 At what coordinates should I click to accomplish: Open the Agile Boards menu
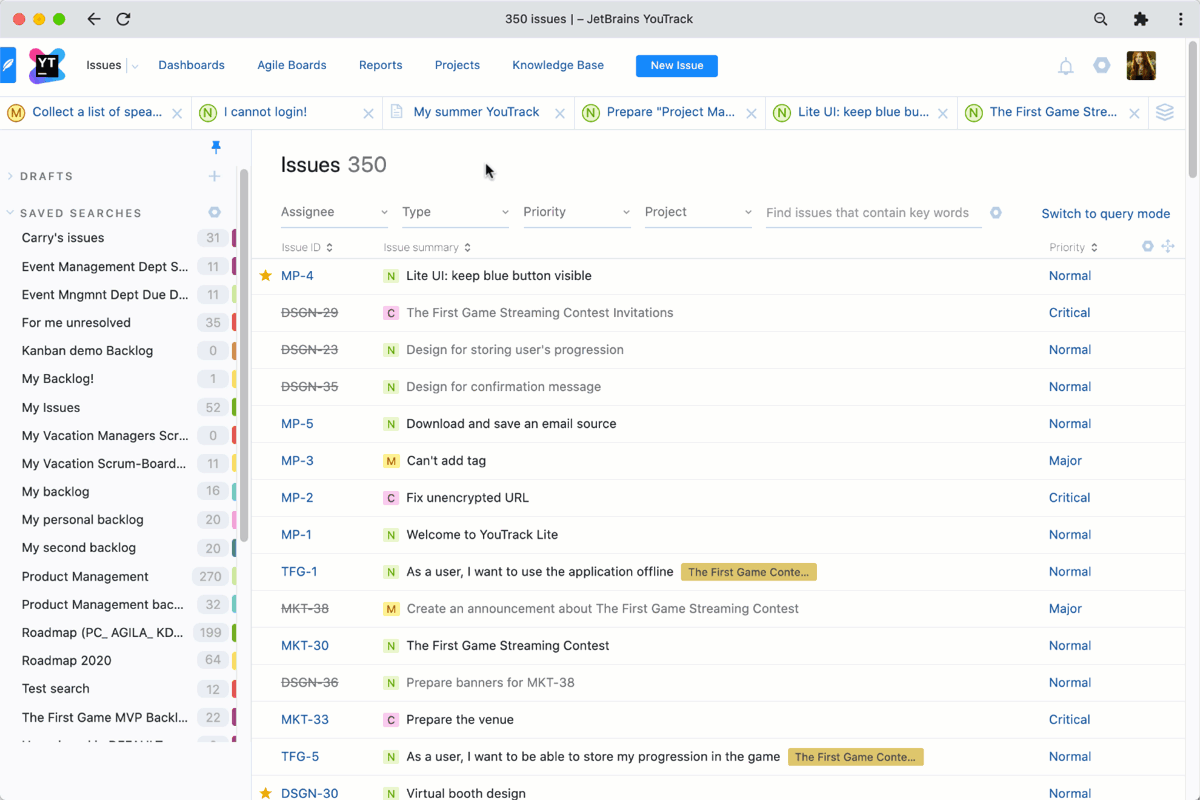tap(292, 65)
